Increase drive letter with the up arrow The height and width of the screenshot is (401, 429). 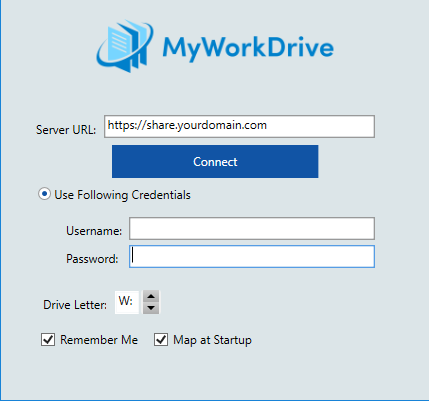tap(151, 296)
